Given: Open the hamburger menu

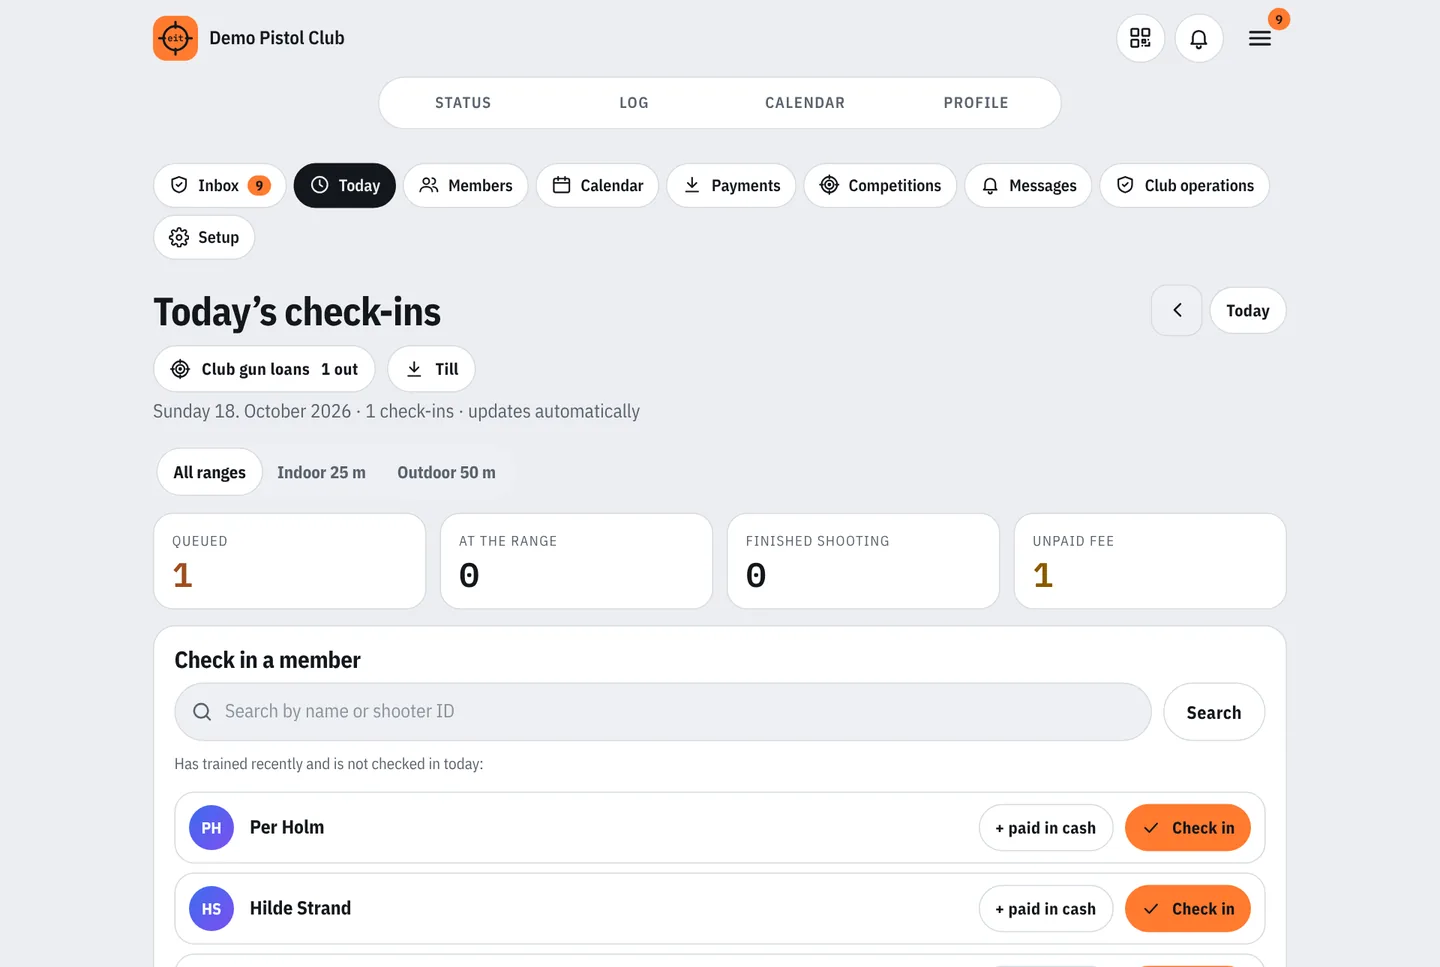Looking at the screenshot, I should 1260,38.
